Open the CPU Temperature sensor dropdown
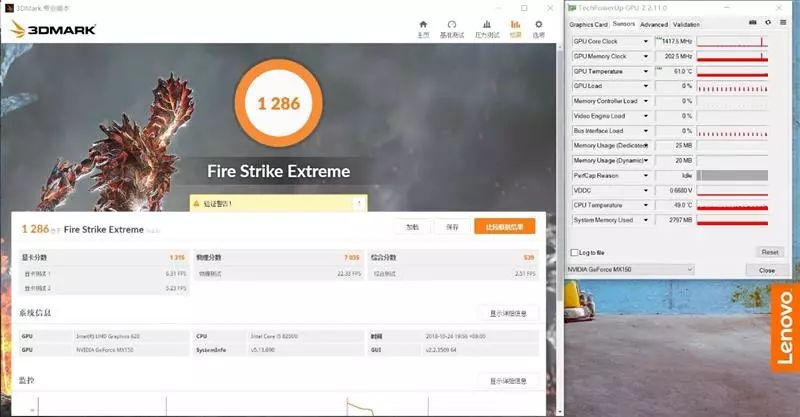Viewport: 800px width, 417px height. [x=645, y=205]
